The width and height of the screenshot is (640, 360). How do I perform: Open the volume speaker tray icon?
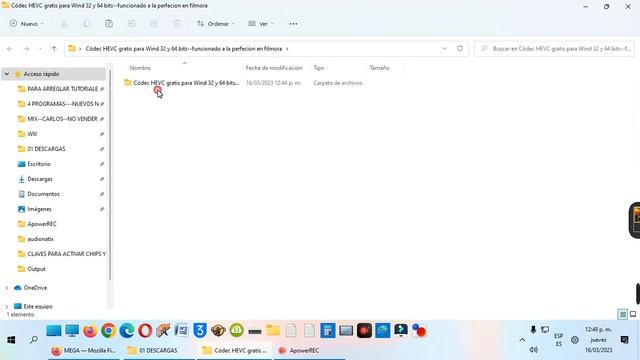click(533, 350)
